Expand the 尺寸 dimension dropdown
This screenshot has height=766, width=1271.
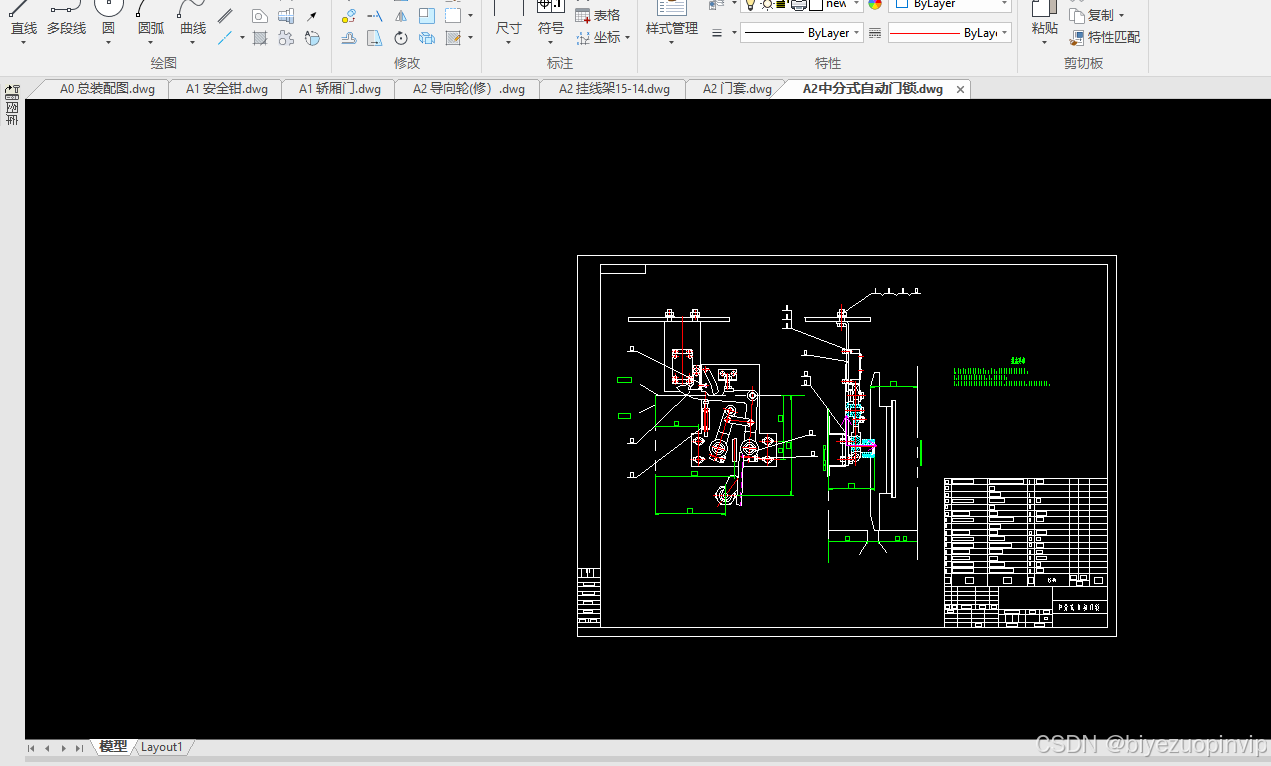pyautogui.click(x=508, y=30)
